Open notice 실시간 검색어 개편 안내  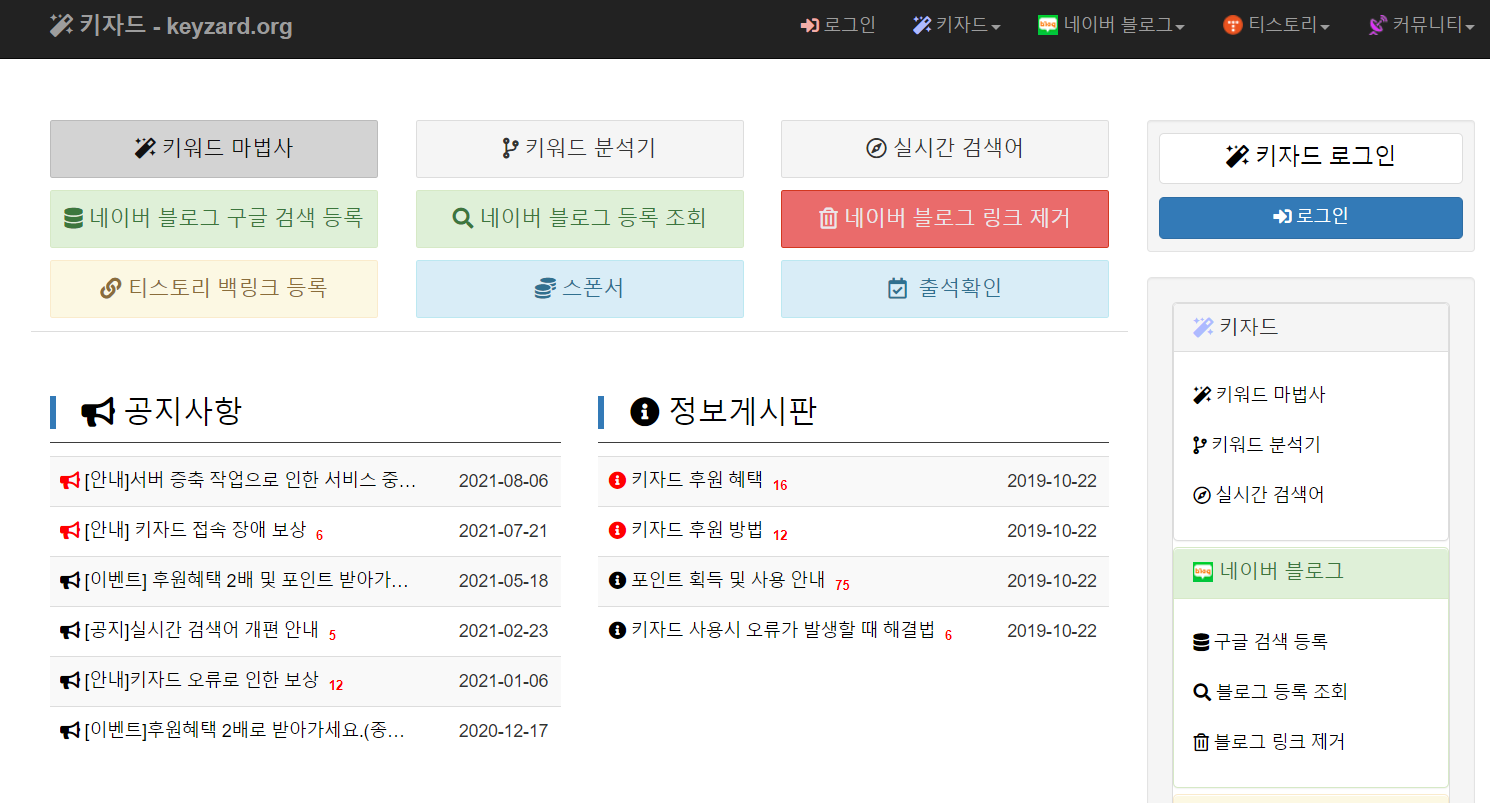point(201,631)
